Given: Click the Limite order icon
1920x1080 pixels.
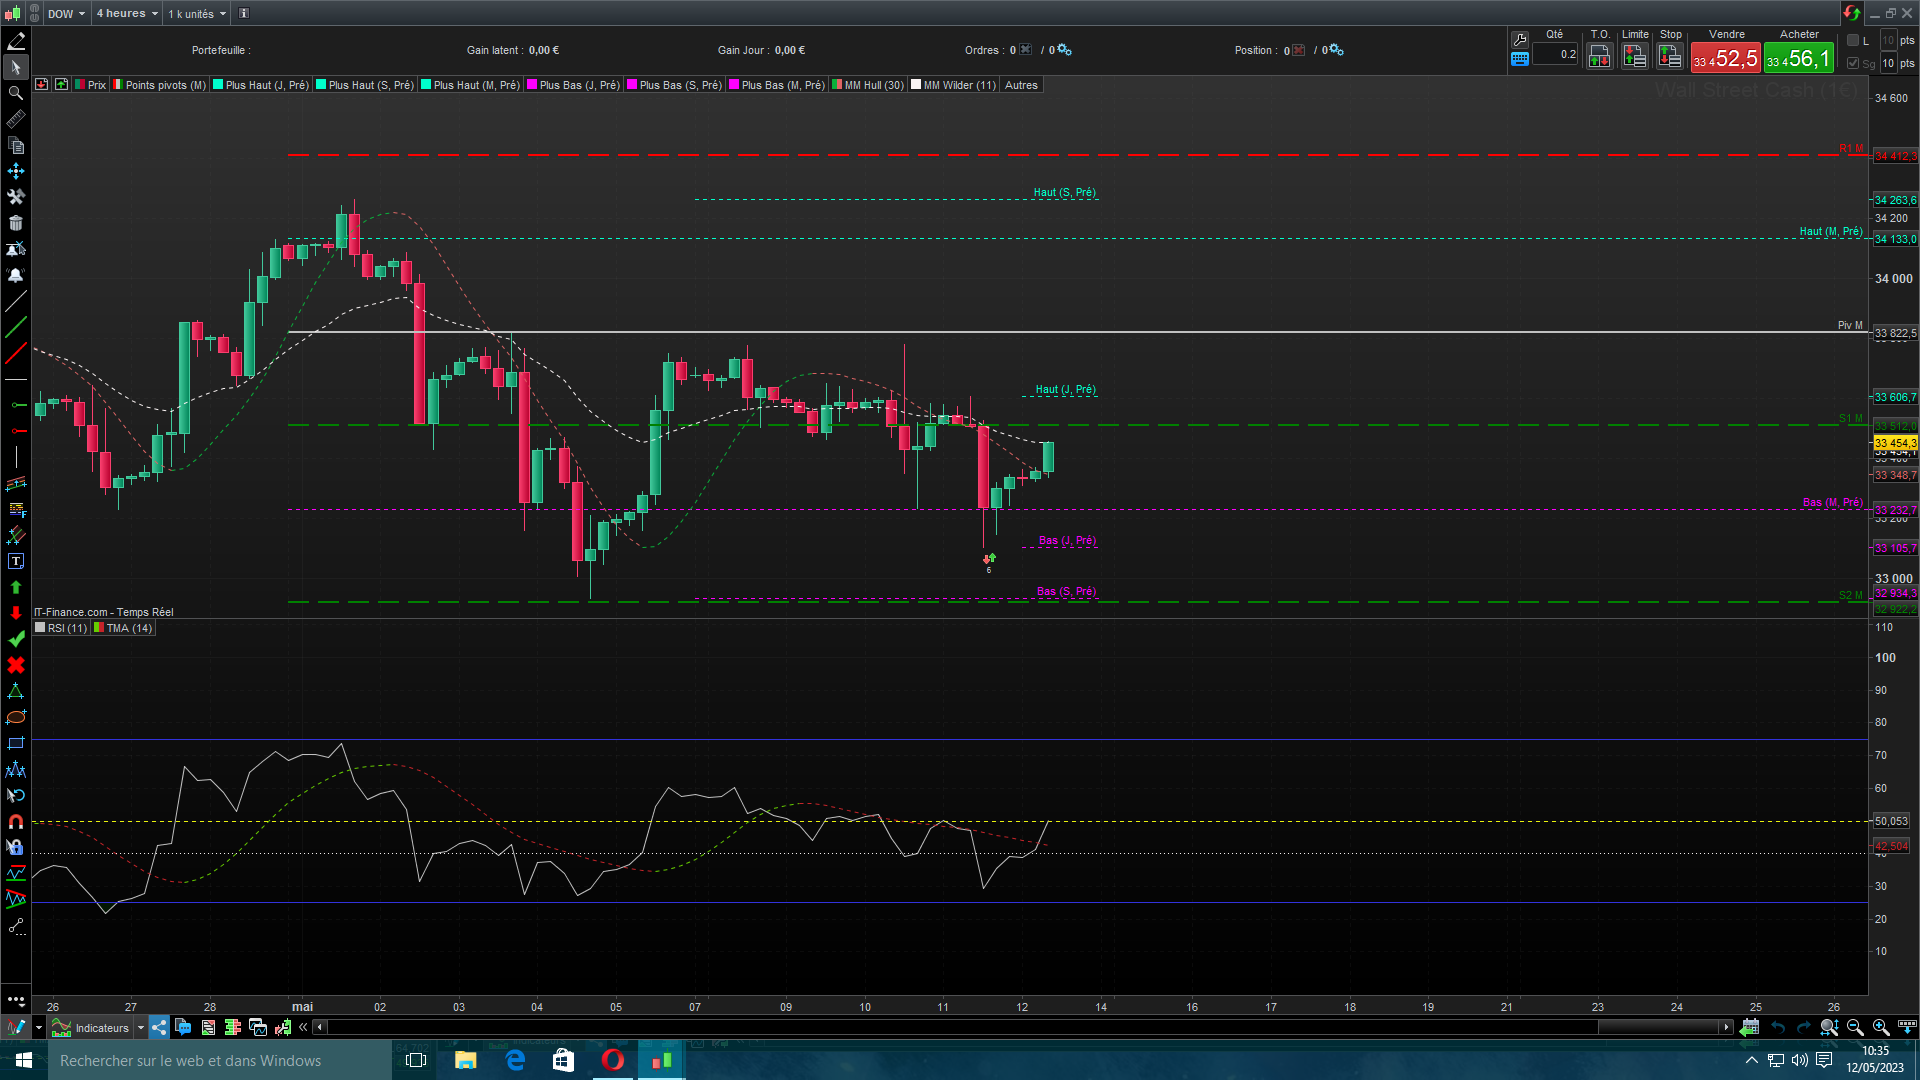Looking at the screenshot, I should coord(1634,56).
